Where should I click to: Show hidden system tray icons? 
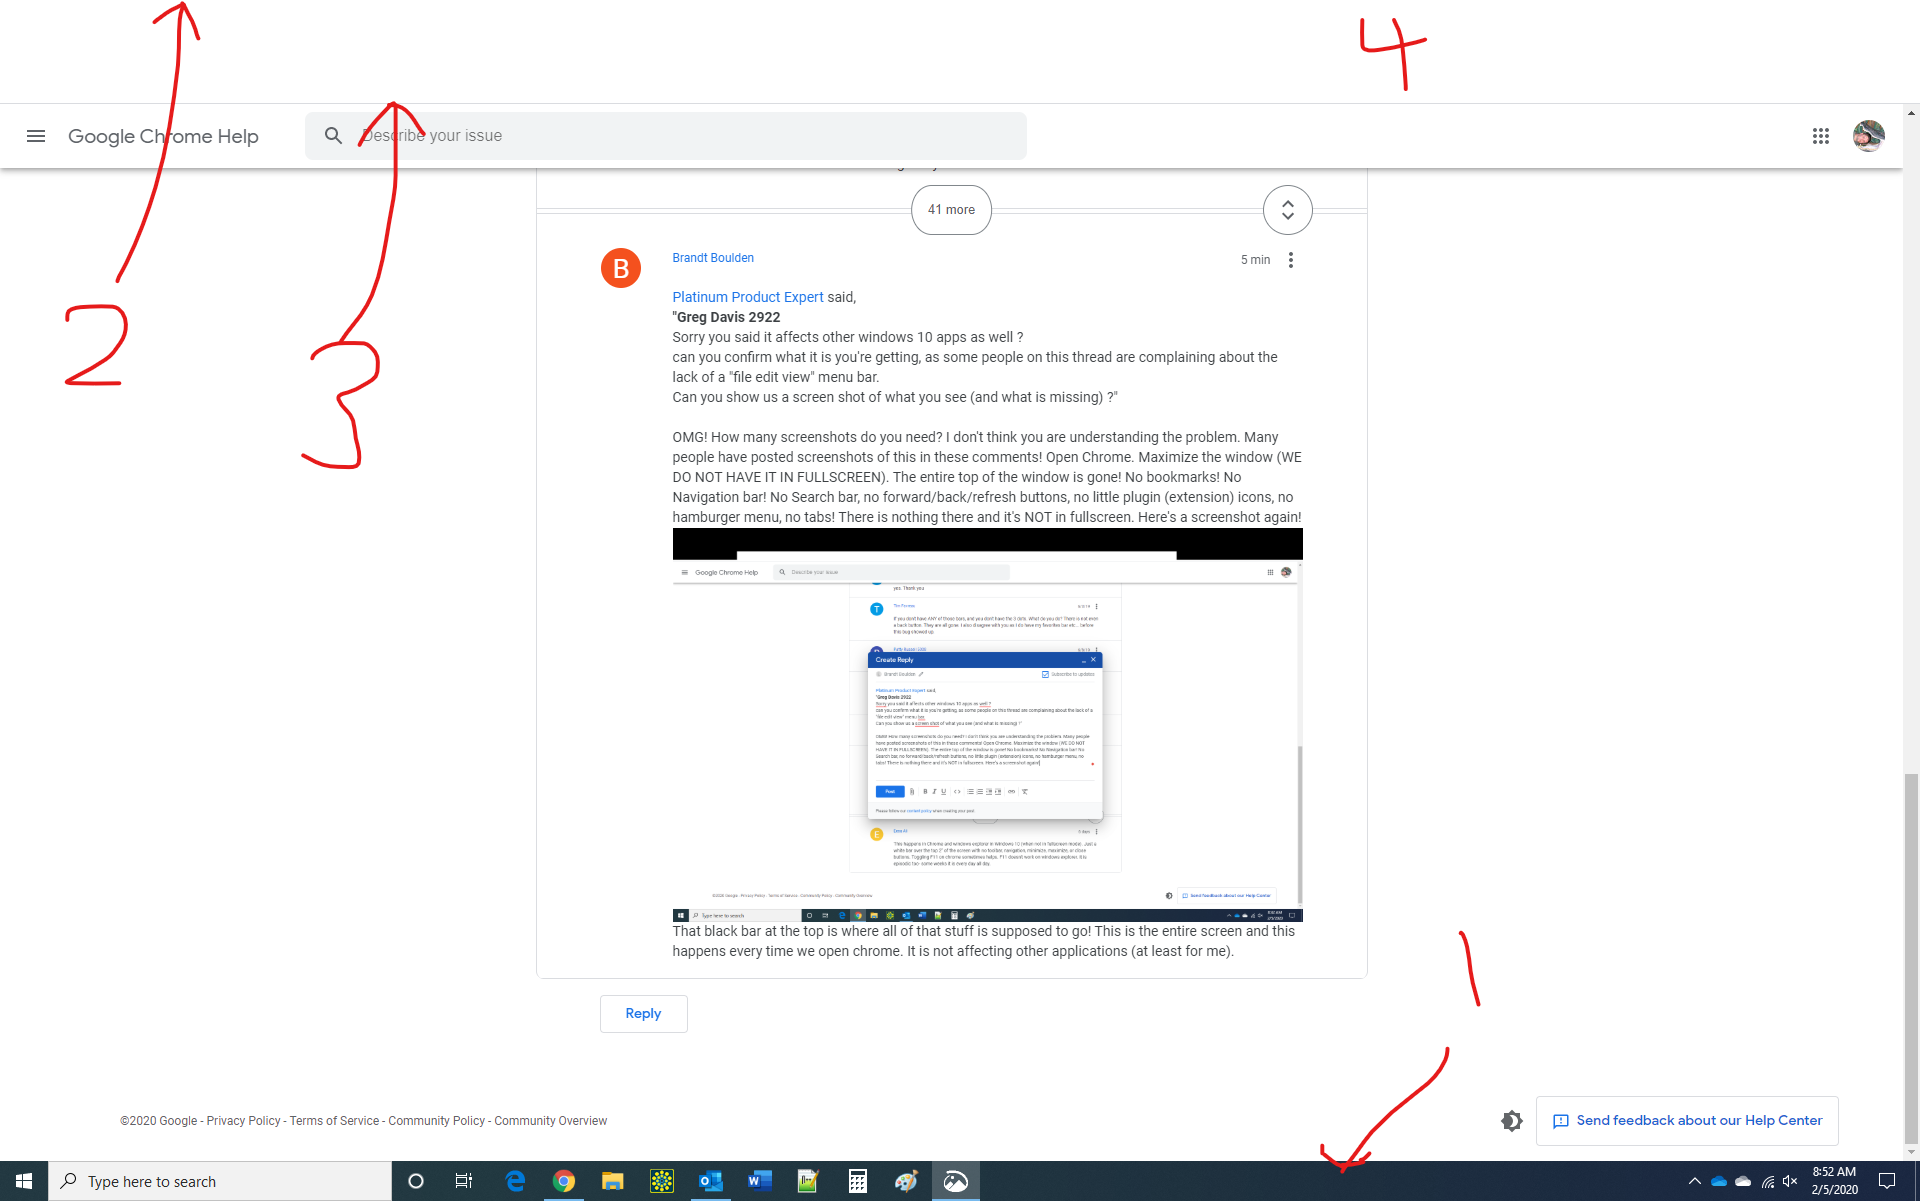coord(1694,1181)
